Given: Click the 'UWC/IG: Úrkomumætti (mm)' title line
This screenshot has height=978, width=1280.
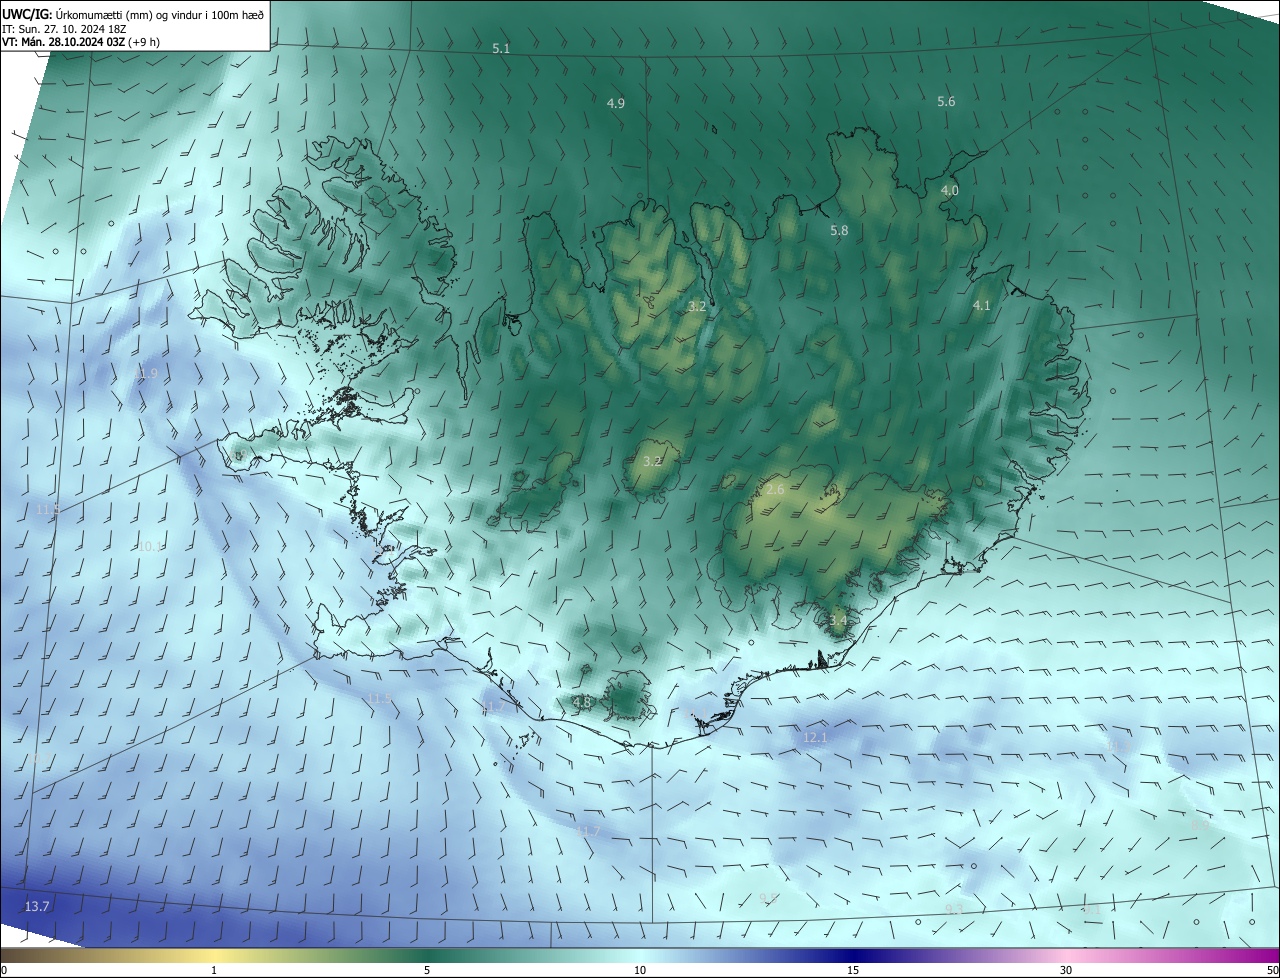Looking at the screenshot, I should pyautogui.click(x=133, y=14).
